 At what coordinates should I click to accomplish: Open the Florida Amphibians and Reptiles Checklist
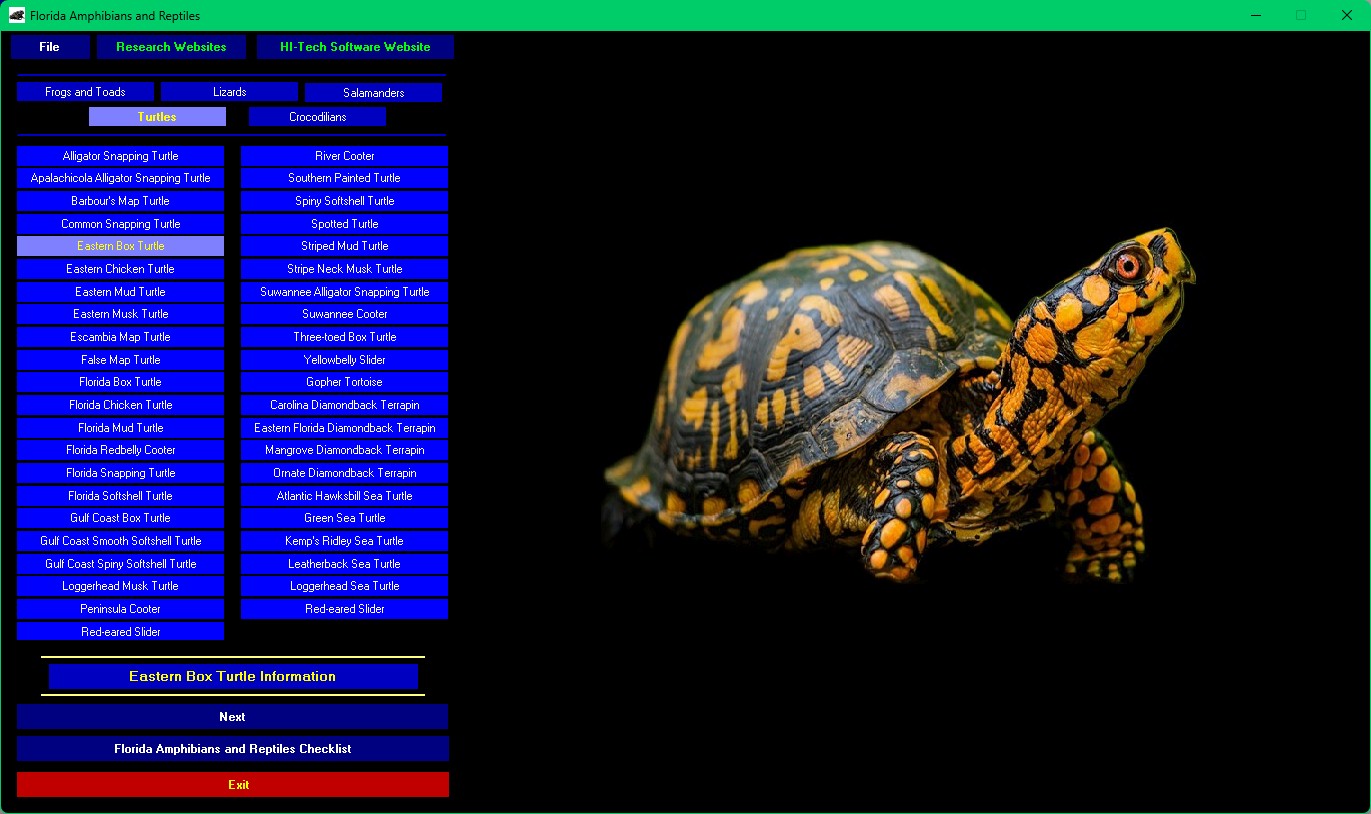pyautogui.click(x=232, y=749)
